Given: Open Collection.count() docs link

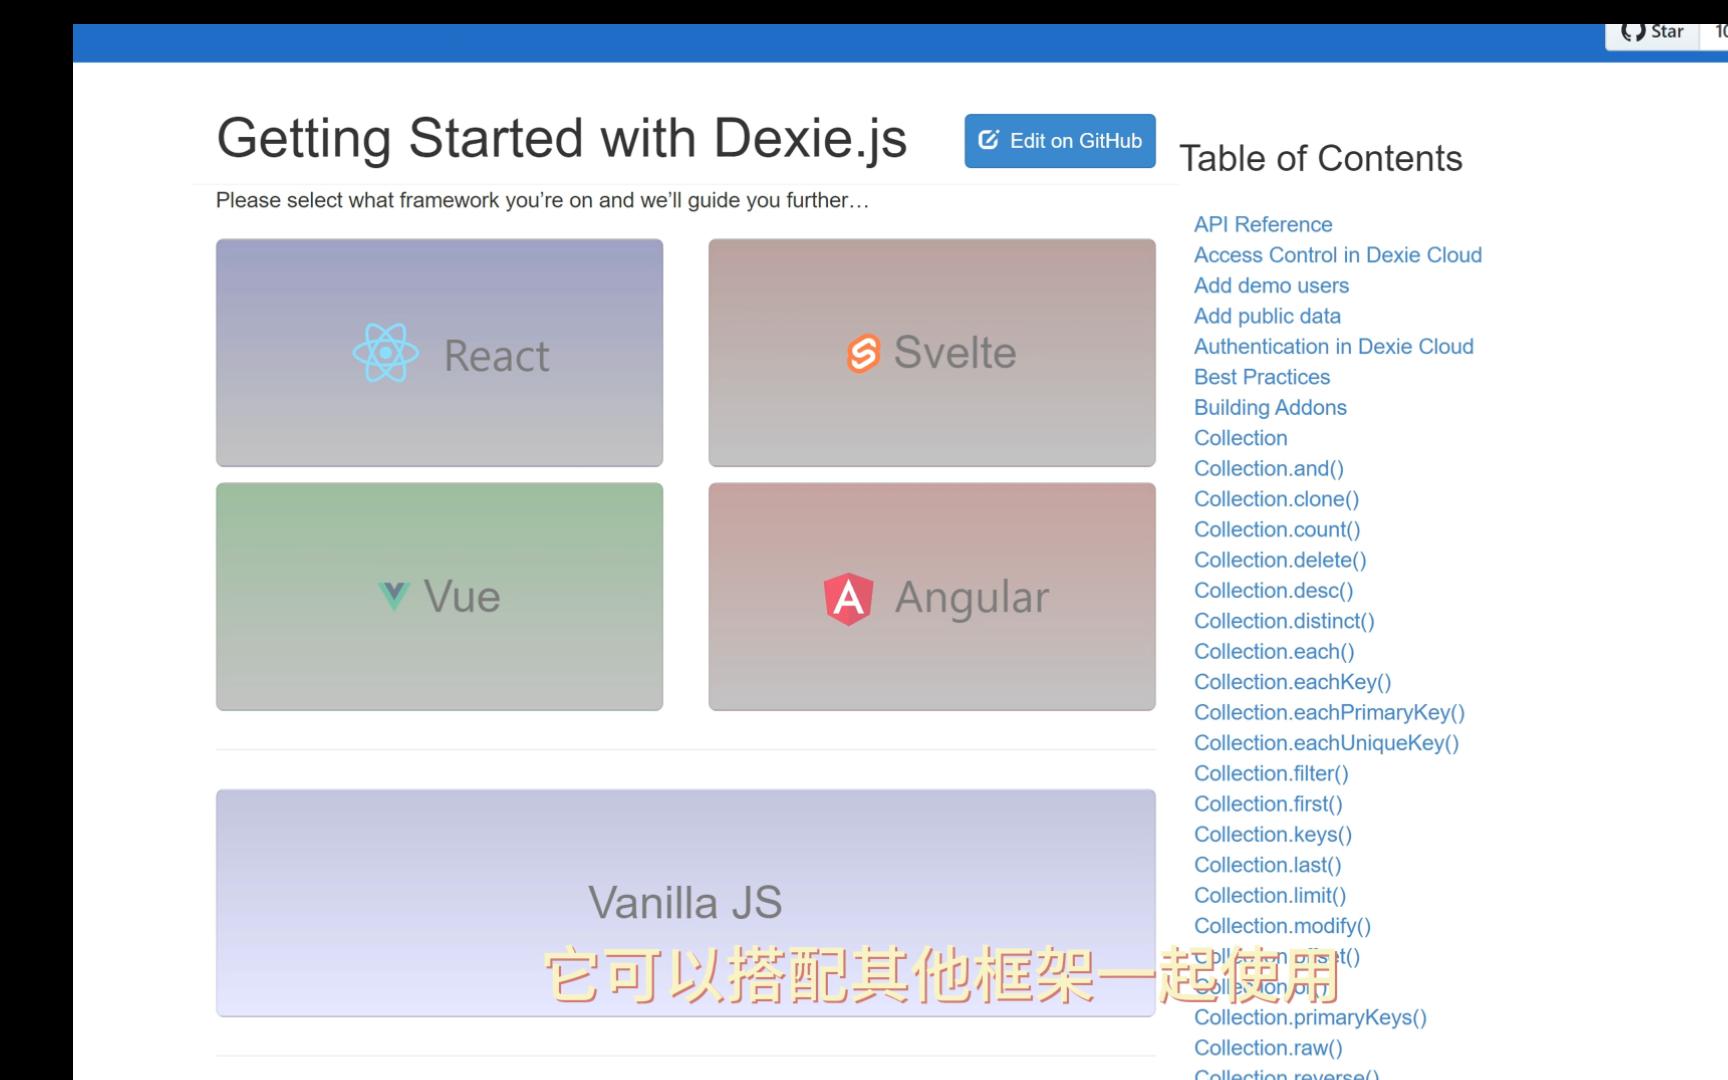Looking at the screenshot, I should tap(1277, 529).
